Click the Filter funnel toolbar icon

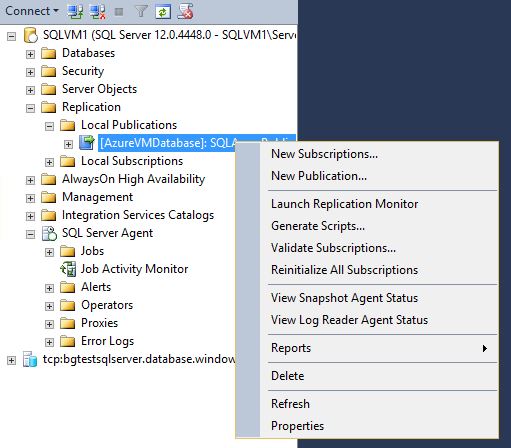tap(141, 12)
